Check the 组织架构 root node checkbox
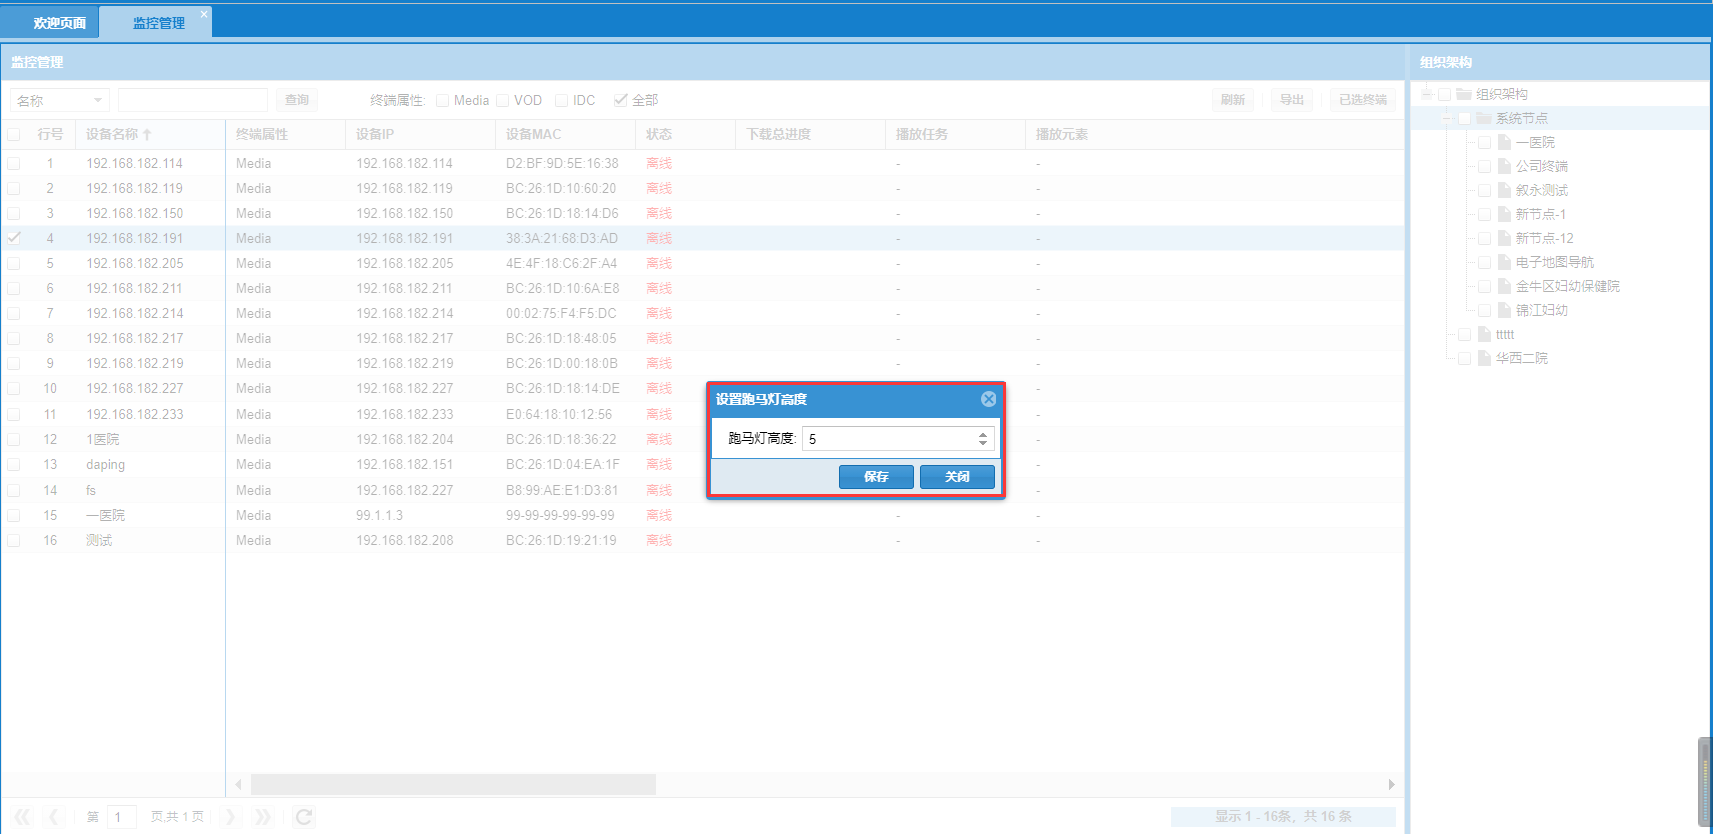The width and height of the screenshot is (1713, 834). (1444, 94)
